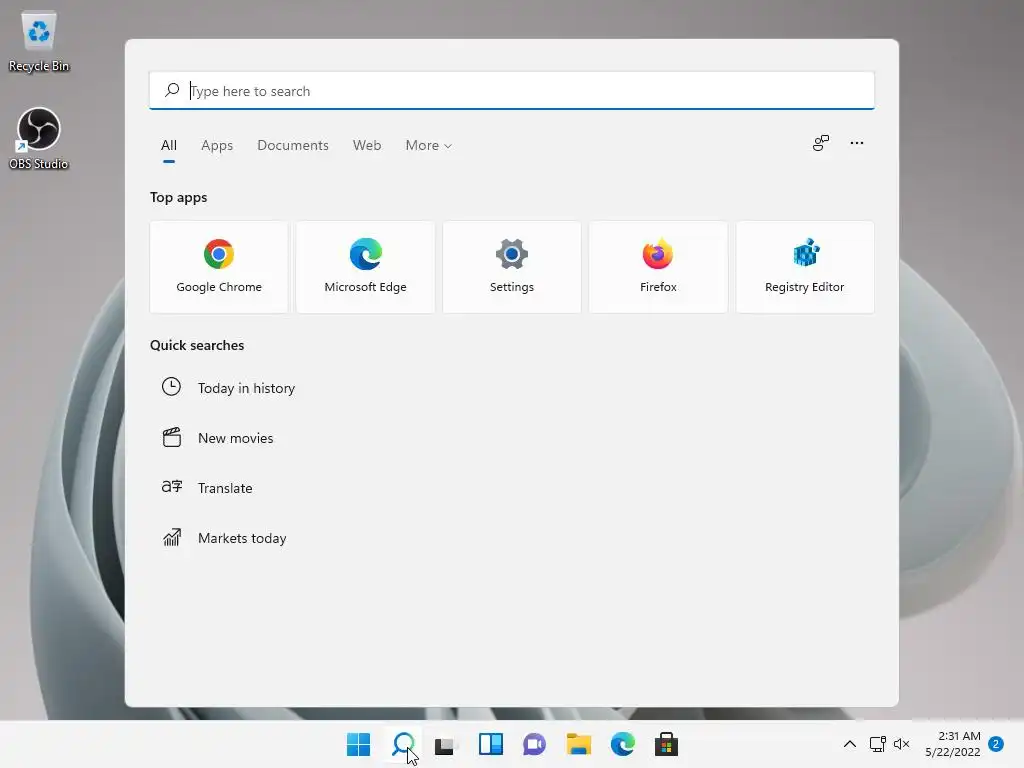Launch Microsoft Edge from the taskbar

pyautogui.click(x=622, y=744)
